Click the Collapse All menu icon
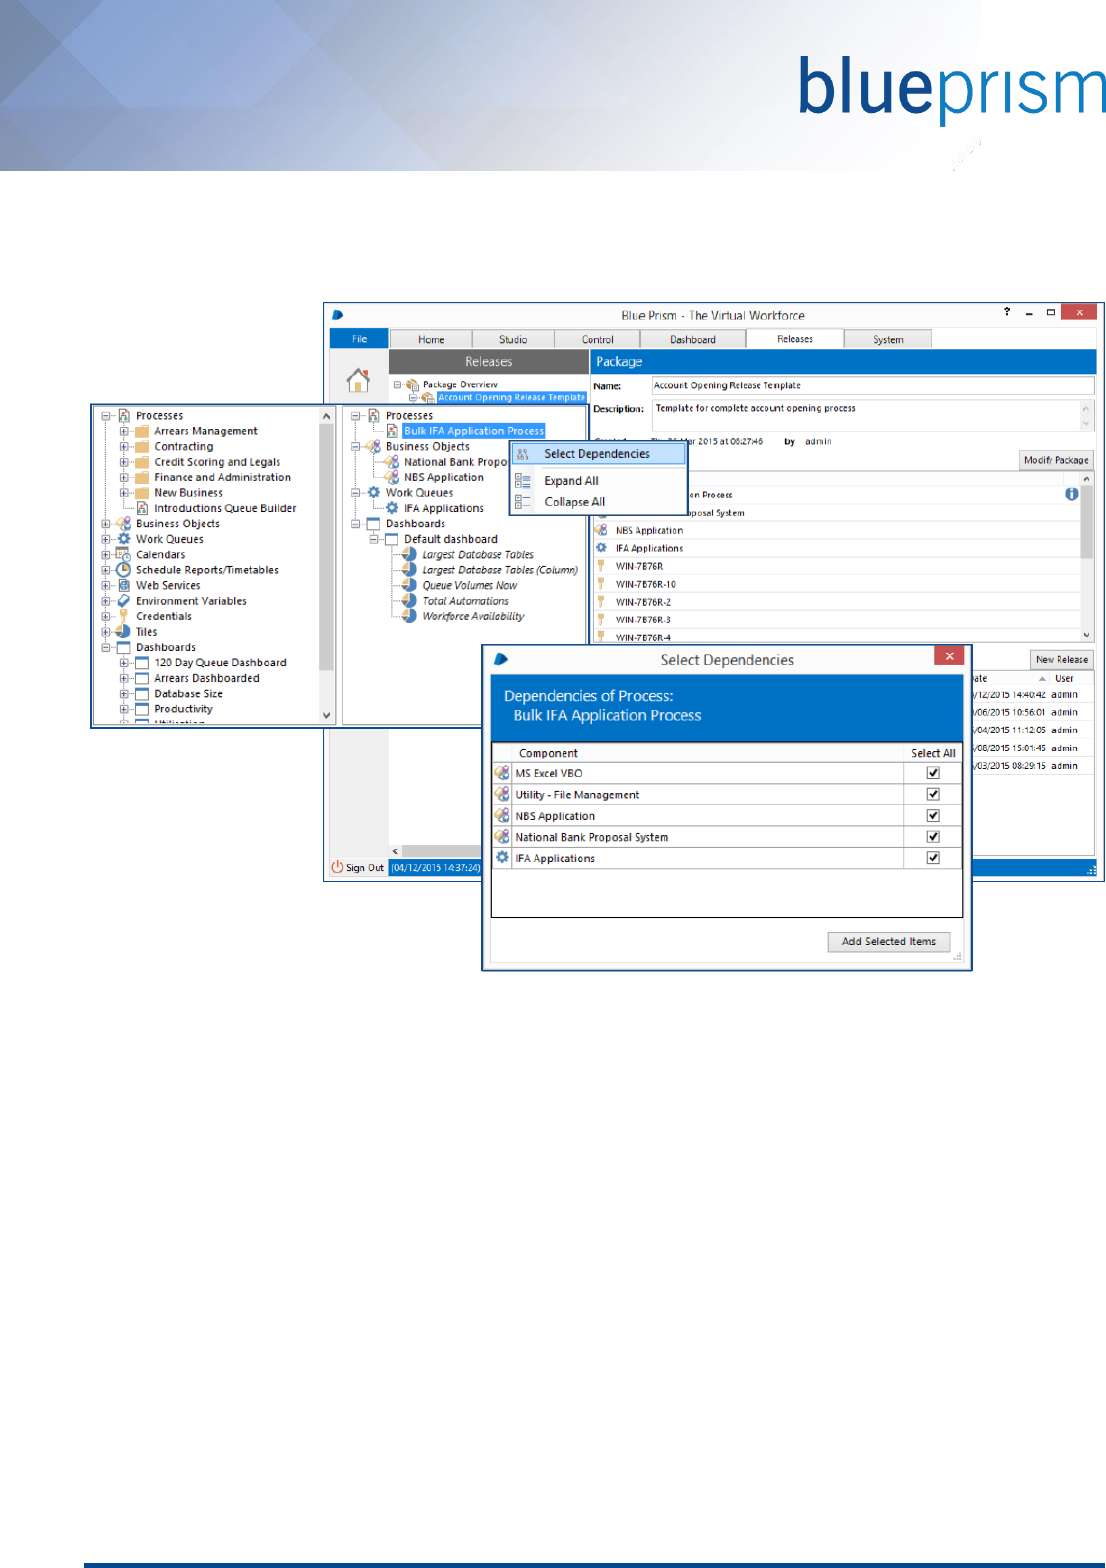Screen dimensions: 1106x1568 point(523,502)
